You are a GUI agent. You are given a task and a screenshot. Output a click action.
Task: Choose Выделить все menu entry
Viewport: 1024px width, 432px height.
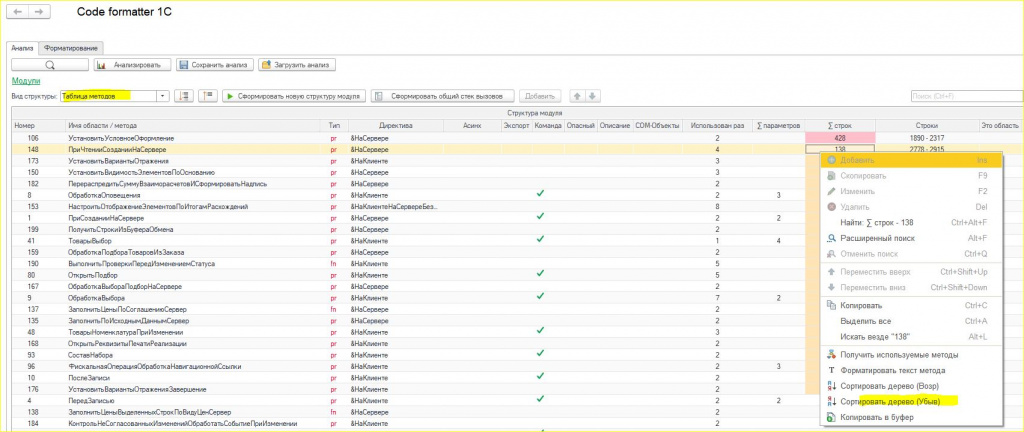(x=910, y=321)
